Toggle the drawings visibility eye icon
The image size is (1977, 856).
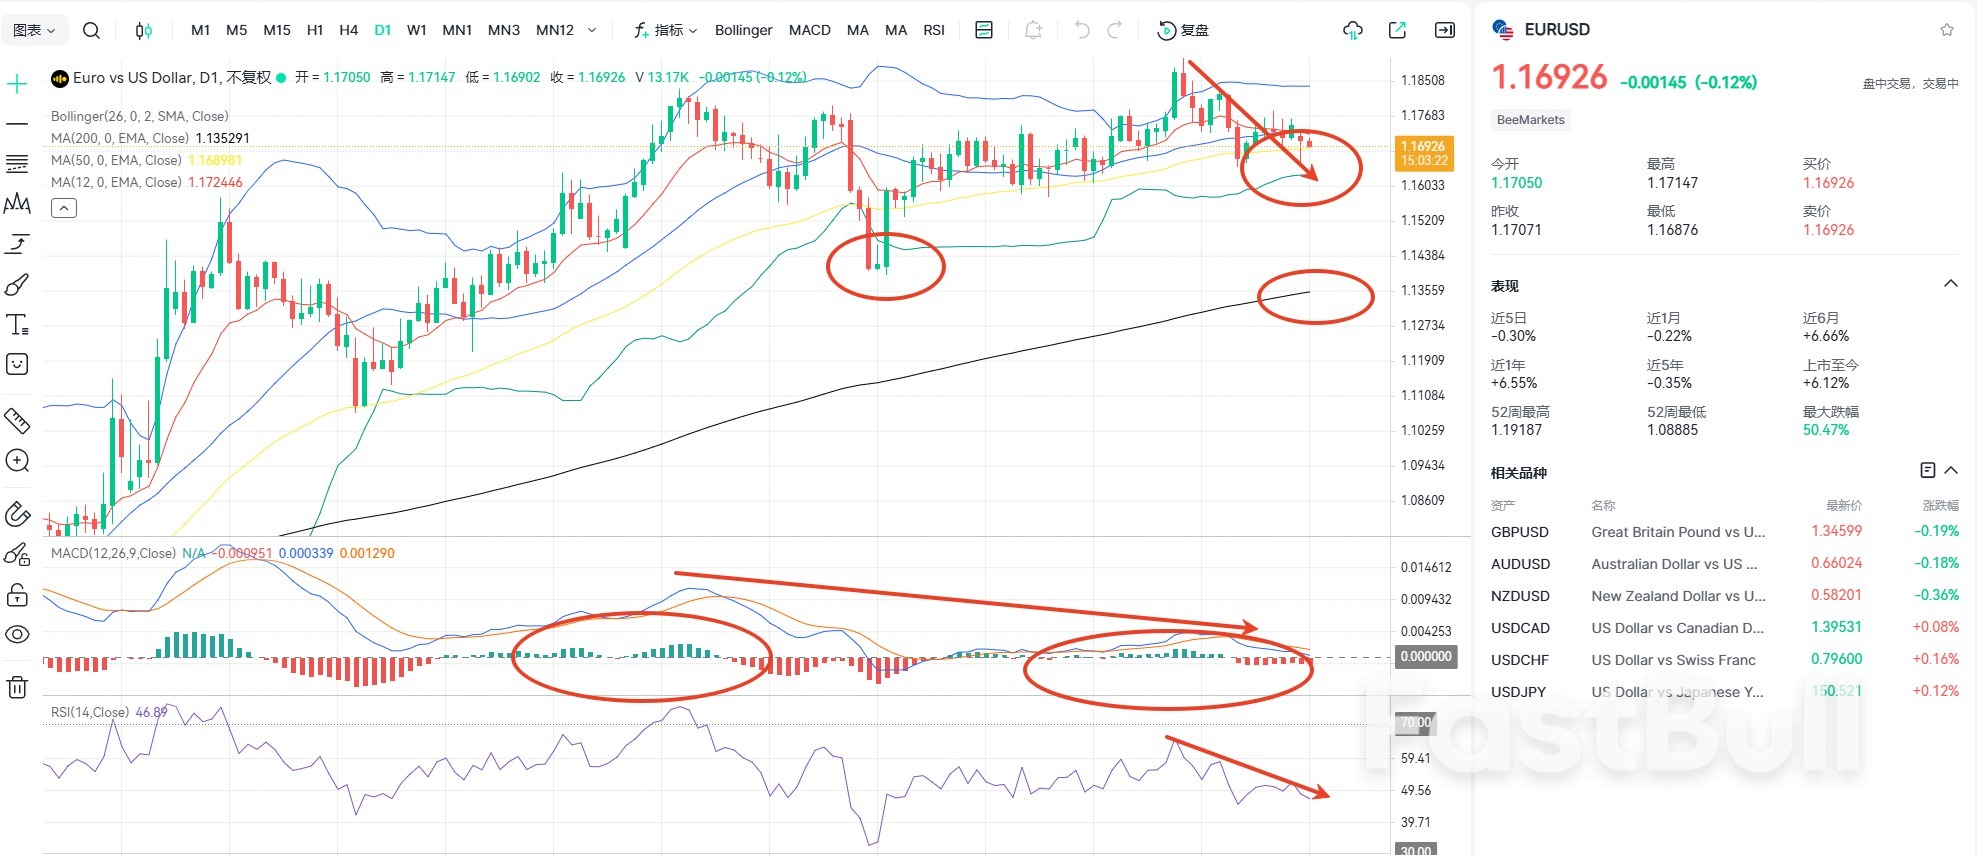coord(17,634)
